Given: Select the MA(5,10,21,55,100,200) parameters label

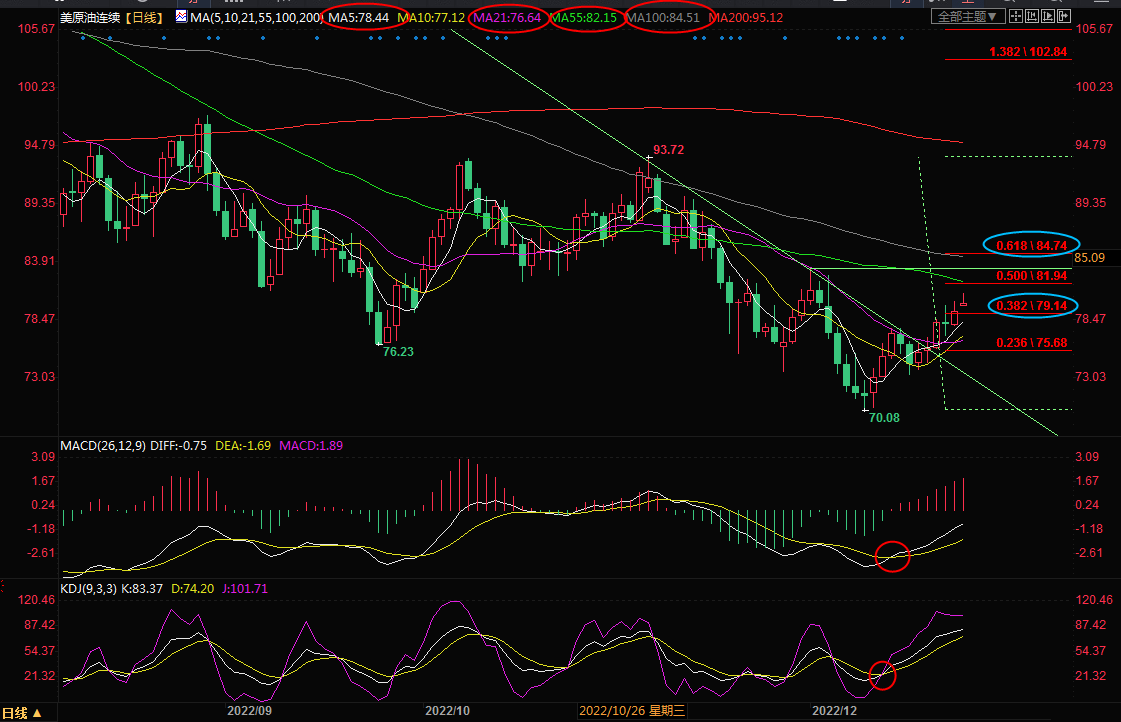Looking at the screenshot, I should pyautogui.click(x=256, y=18).
